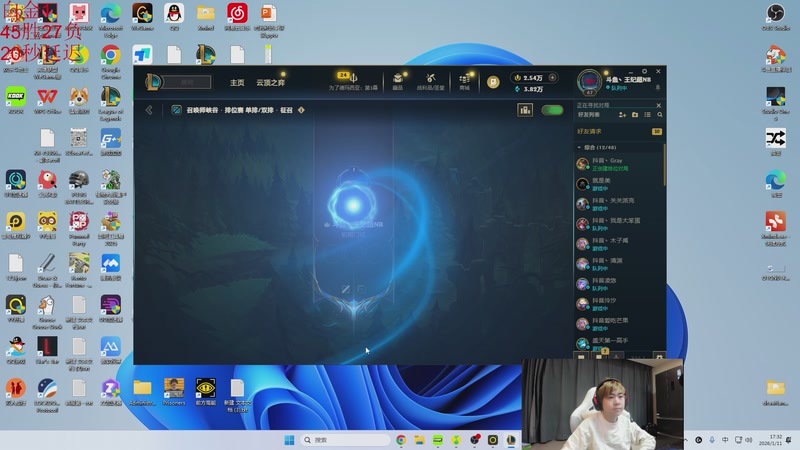Open the 主页 home tab

coord(237,83)
